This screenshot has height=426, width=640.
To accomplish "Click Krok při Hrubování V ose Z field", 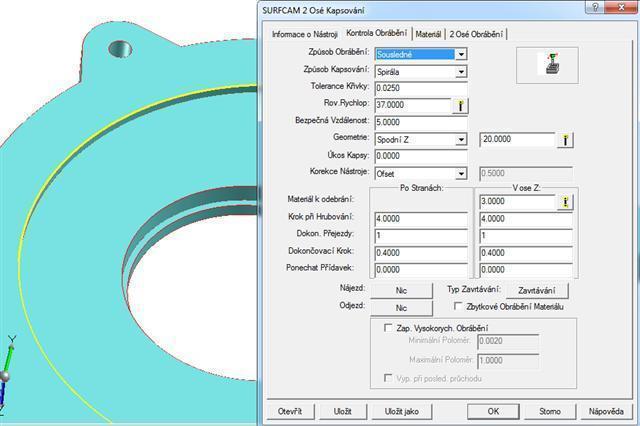I will tap(526, 219).
